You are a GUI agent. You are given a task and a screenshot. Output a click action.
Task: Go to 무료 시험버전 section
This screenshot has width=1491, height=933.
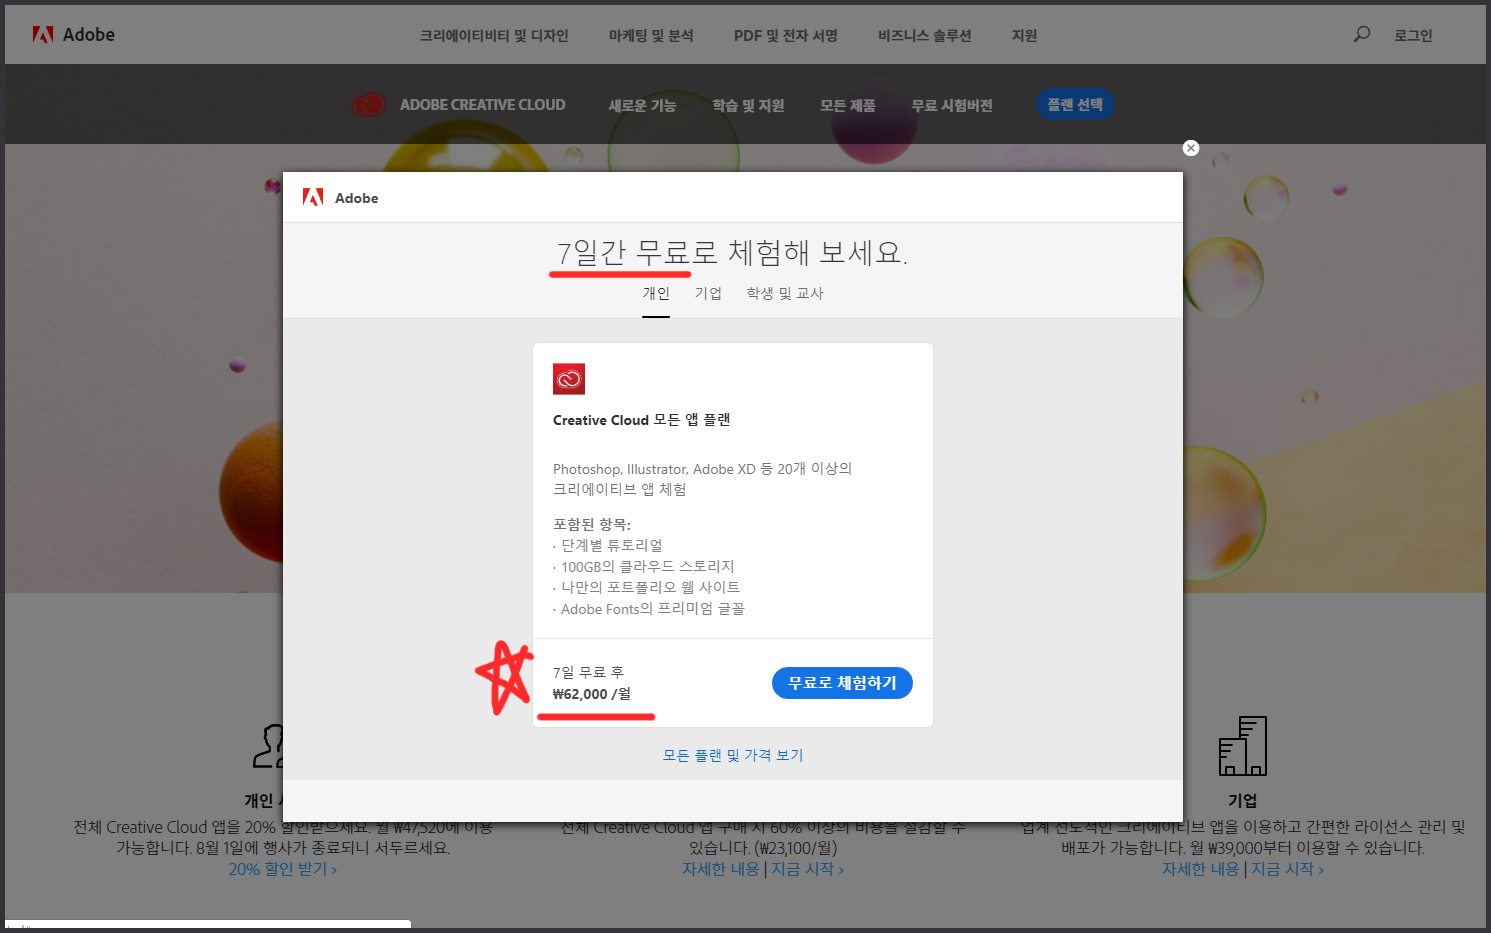tap(952, 105)
